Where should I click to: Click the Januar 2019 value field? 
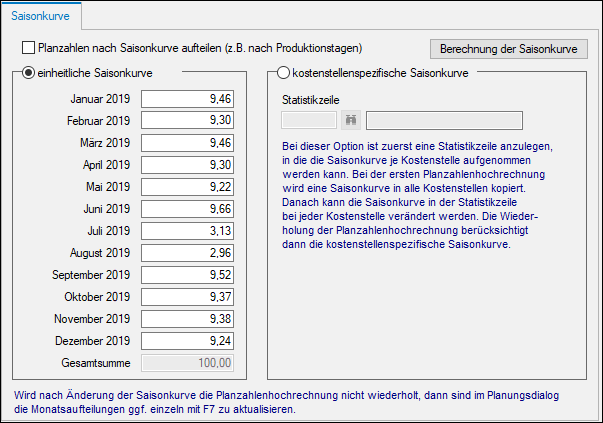click(x=187, y=99)
